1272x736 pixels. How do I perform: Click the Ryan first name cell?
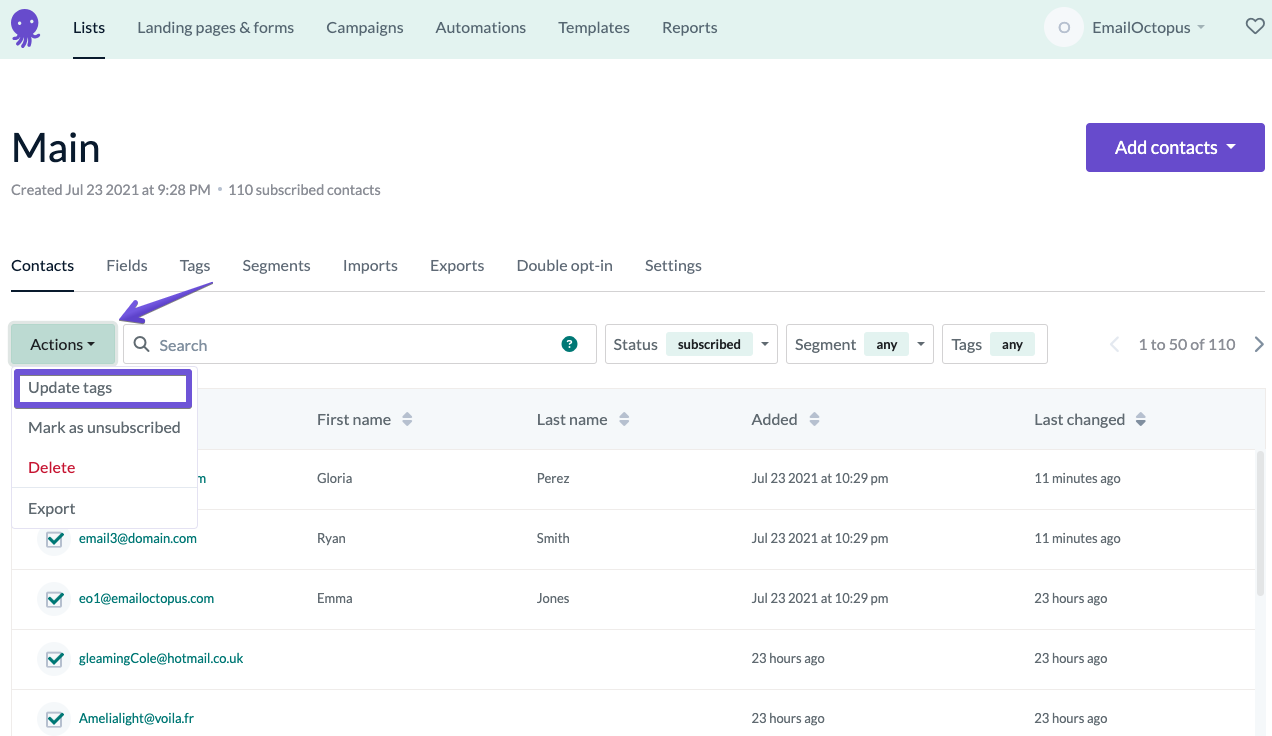coord(331,538)
